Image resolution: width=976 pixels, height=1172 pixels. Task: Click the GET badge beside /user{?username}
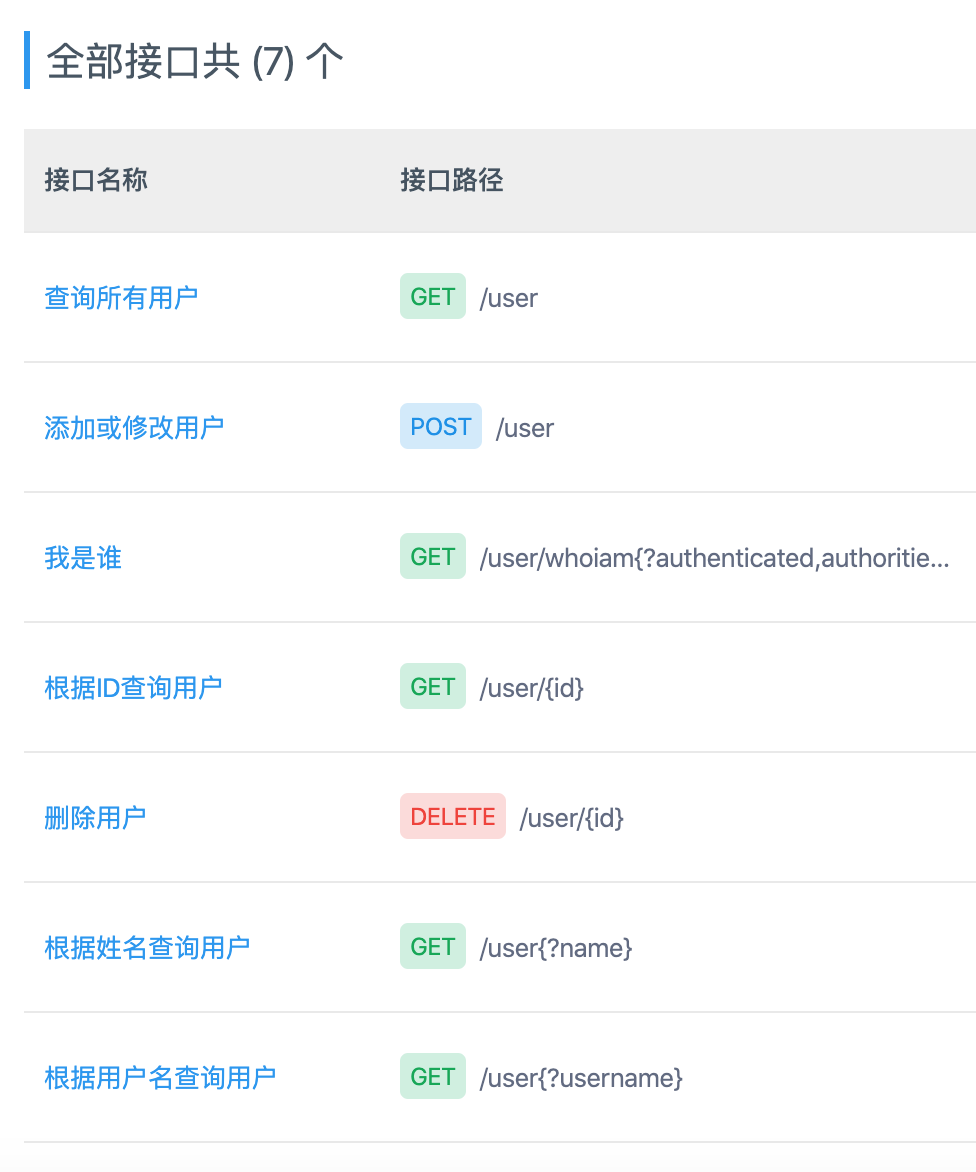(432, 1076)
